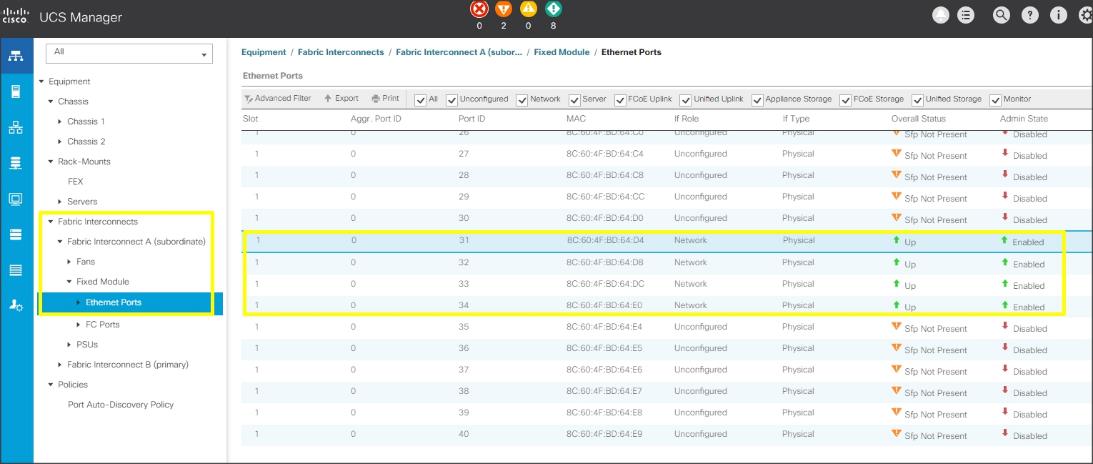Image resolution: width=1093 pixels, height=464 pixels.
Task: Expand the Chassis 2 tree node
Action: click(x=61, y=141)
